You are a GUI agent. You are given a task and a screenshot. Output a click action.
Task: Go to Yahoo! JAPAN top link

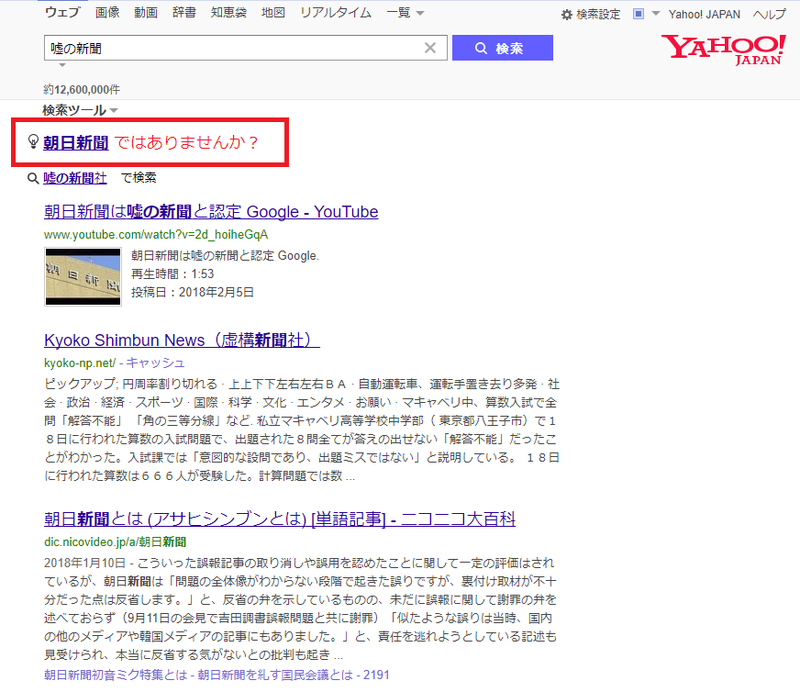pyautogui.click(x=704, y=14)
